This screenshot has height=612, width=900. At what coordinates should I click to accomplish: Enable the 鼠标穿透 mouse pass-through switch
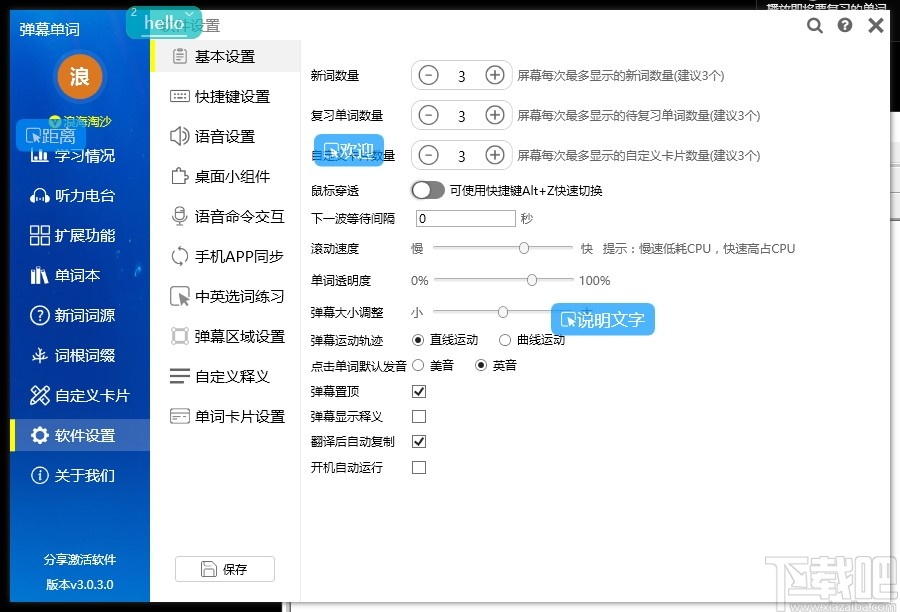coord(427,189)
